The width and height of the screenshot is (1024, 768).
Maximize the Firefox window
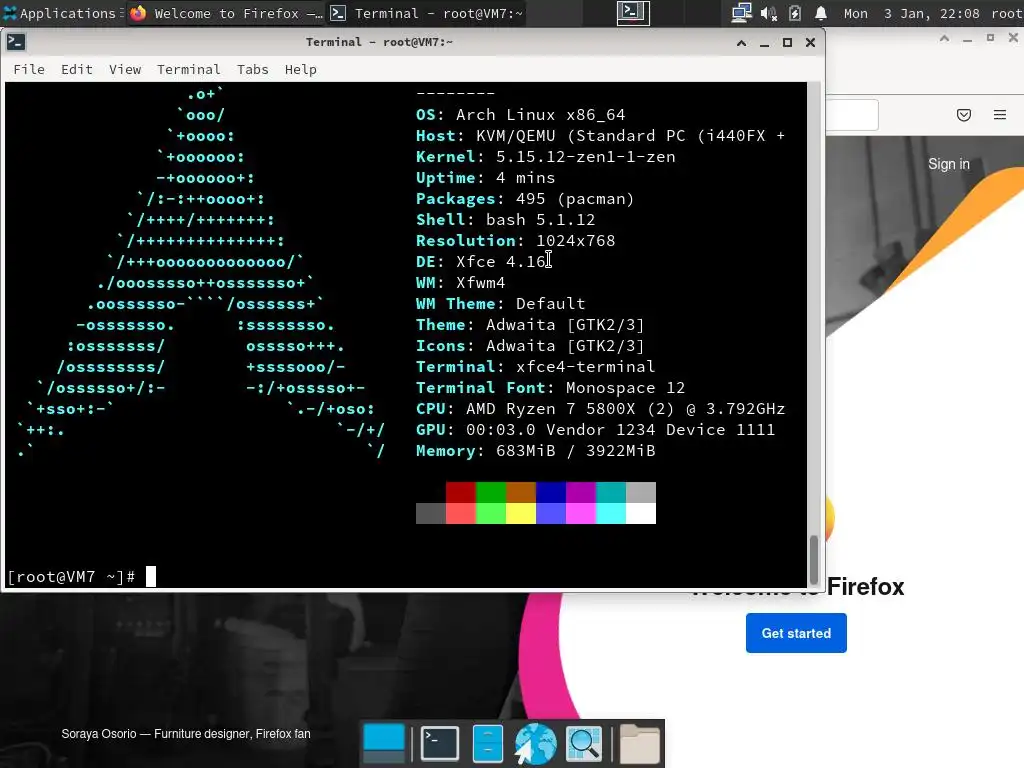coord(990,39)
